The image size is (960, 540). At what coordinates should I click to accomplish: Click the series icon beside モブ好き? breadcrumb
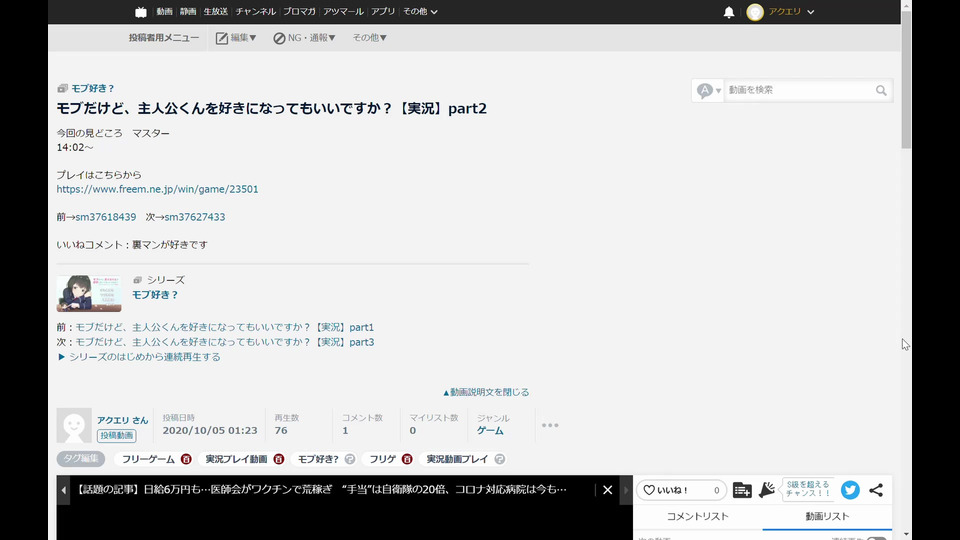point(62,88)
